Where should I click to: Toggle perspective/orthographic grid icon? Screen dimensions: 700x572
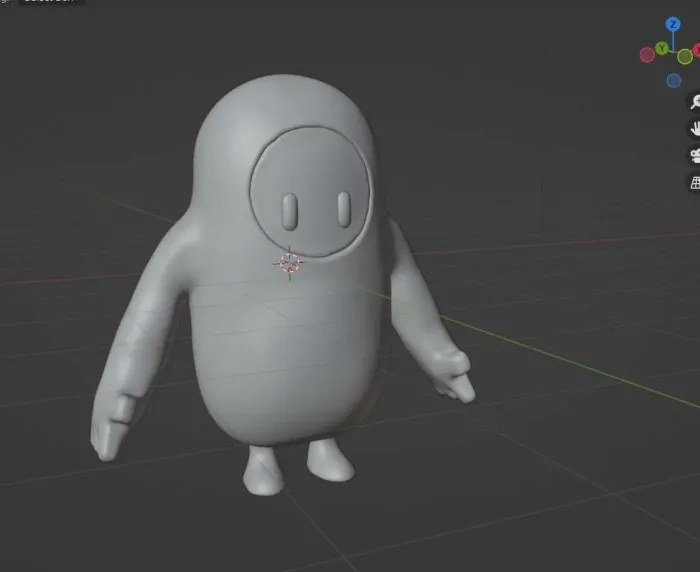[695, 183]
